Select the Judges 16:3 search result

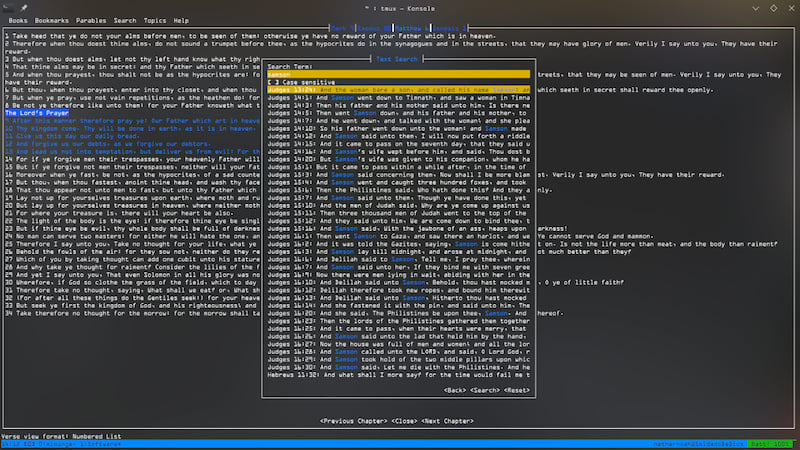pyautogui.click(x=398, y=252)
